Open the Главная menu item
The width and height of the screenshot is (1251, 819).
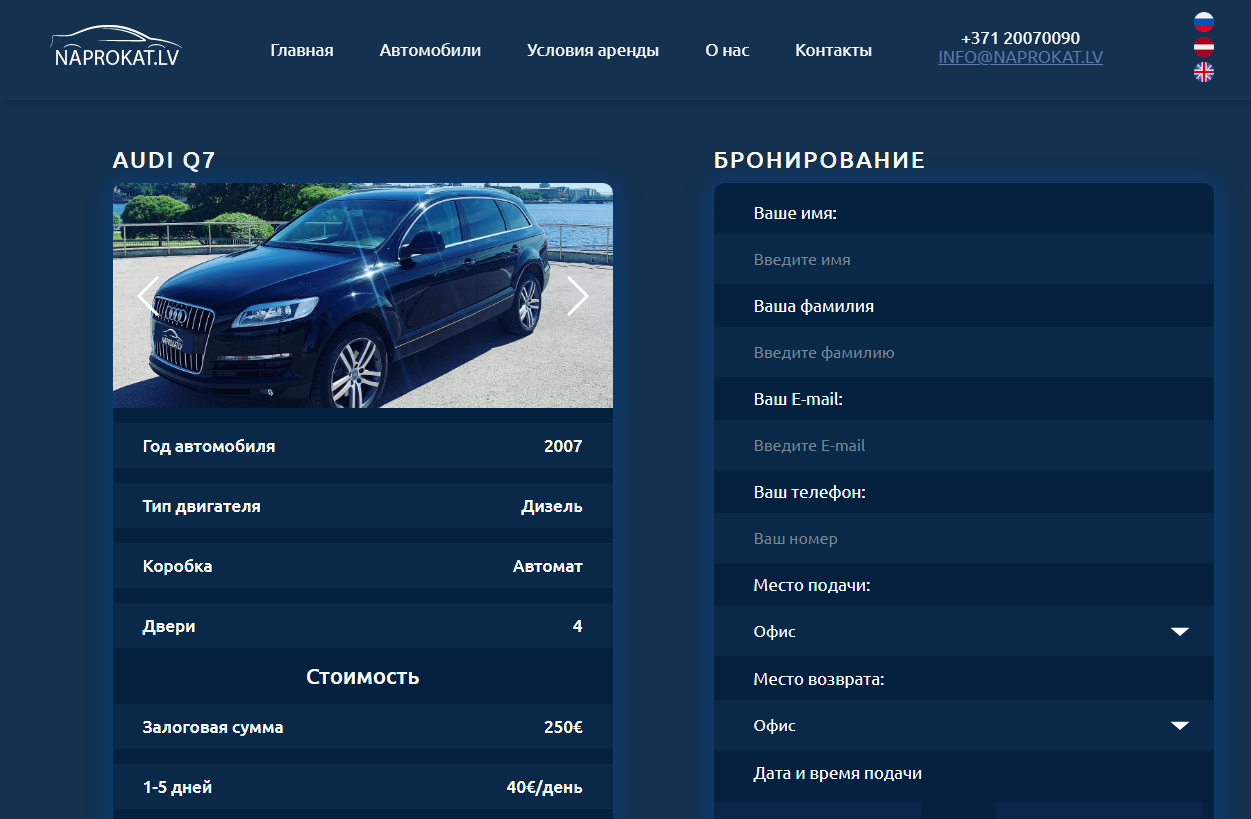[302, 50]
